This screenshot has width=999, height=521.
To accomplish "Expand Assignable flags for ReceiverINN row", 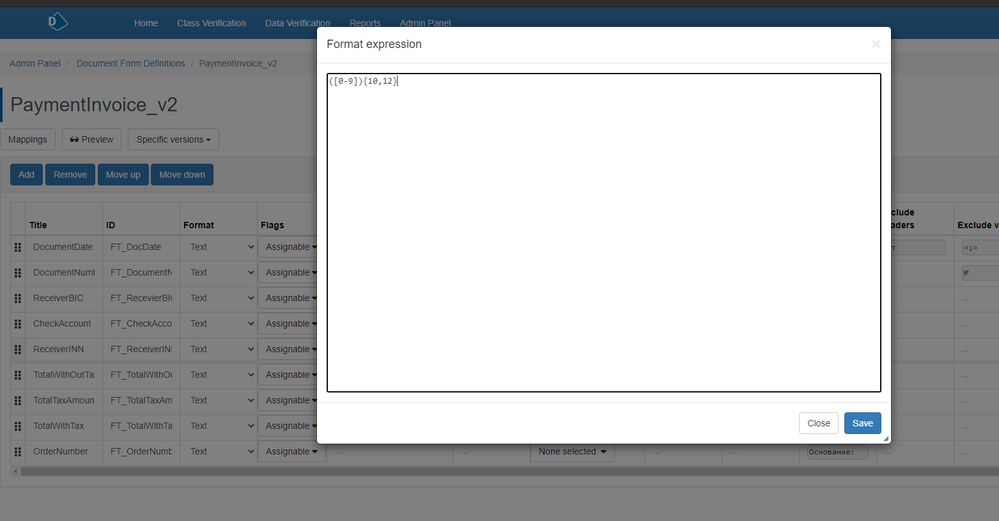I will [x=288, y=349].
